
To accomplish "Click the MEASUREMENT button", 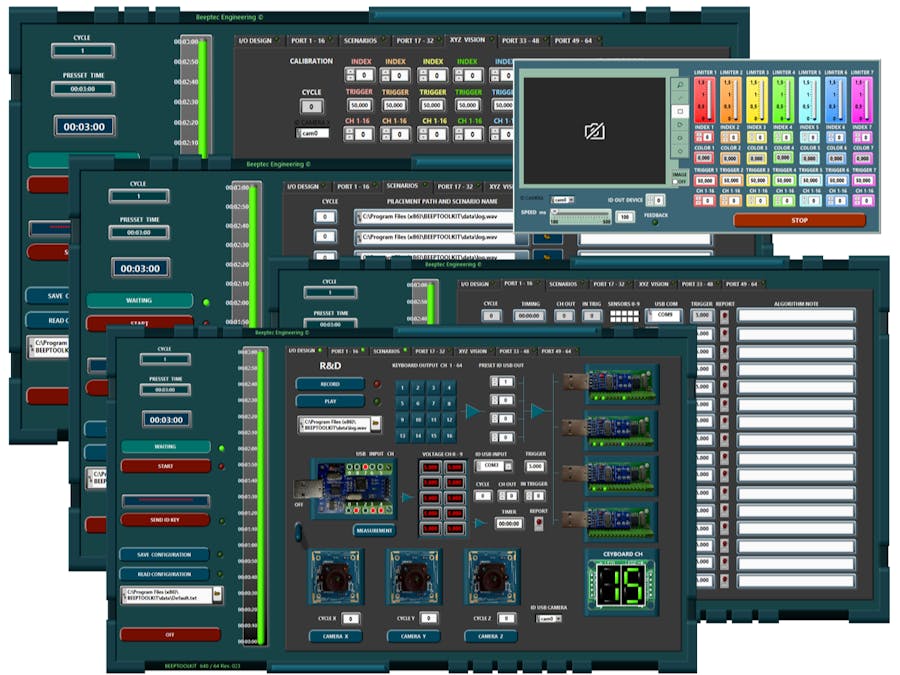I will [x=374, y=531].
